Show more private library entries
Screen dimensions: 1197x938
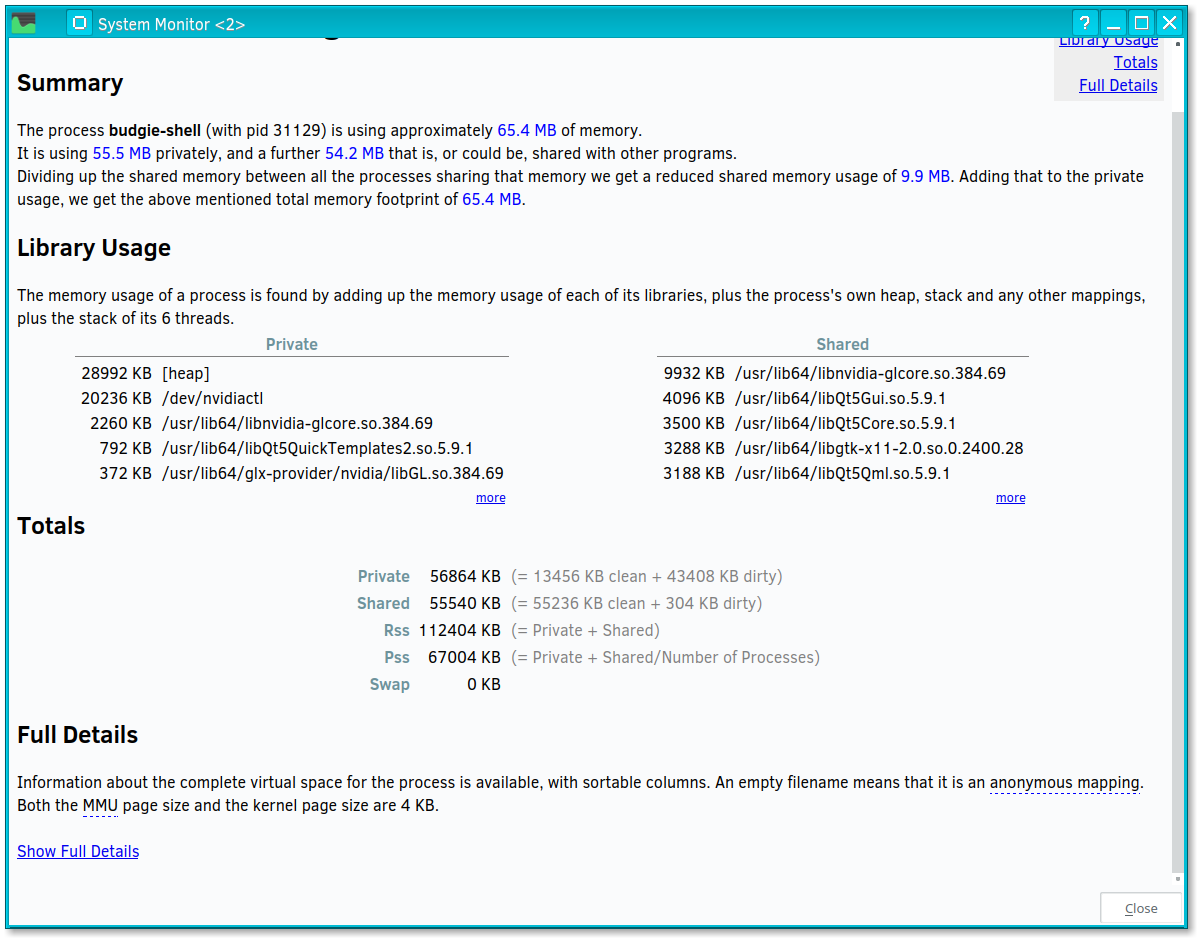click(490, 498)
